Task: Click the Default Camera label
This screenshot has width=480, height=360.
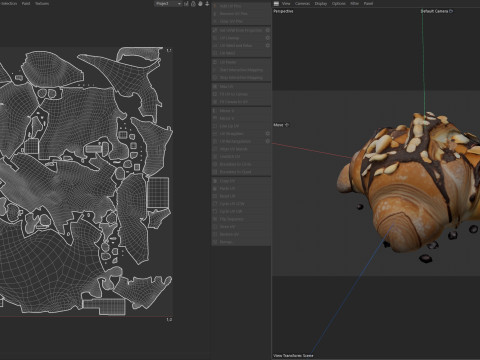Action: [x=434, y=11]
